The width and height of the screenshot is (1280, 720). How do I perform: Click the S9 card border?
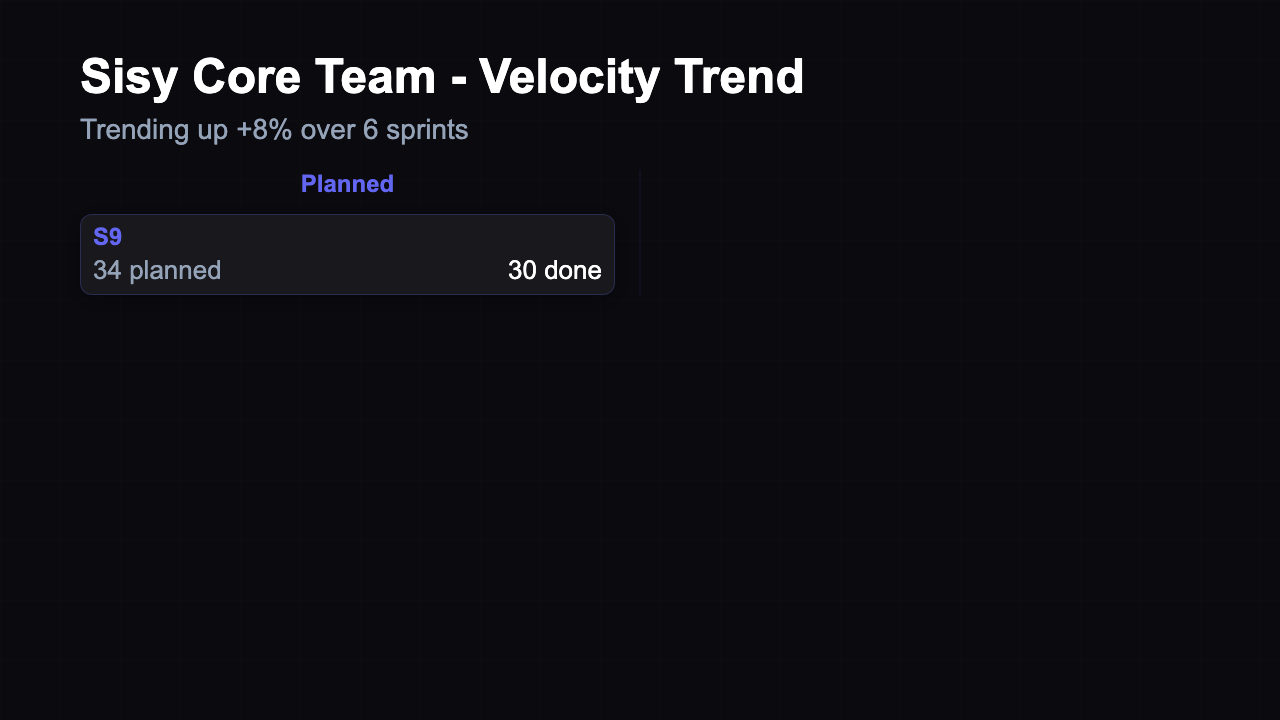[x=347, y=214]
